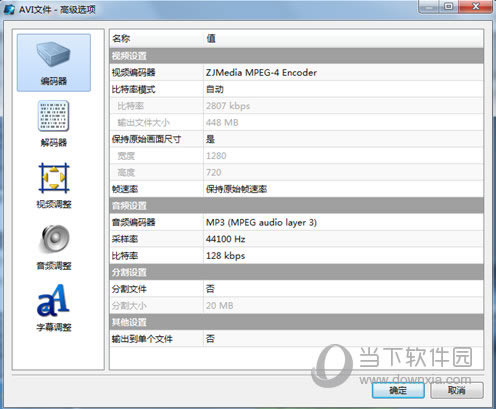Click the 视频设置 section header
Image resolution: width=496 pixels, height=409 pixels.
click(297, 56)
